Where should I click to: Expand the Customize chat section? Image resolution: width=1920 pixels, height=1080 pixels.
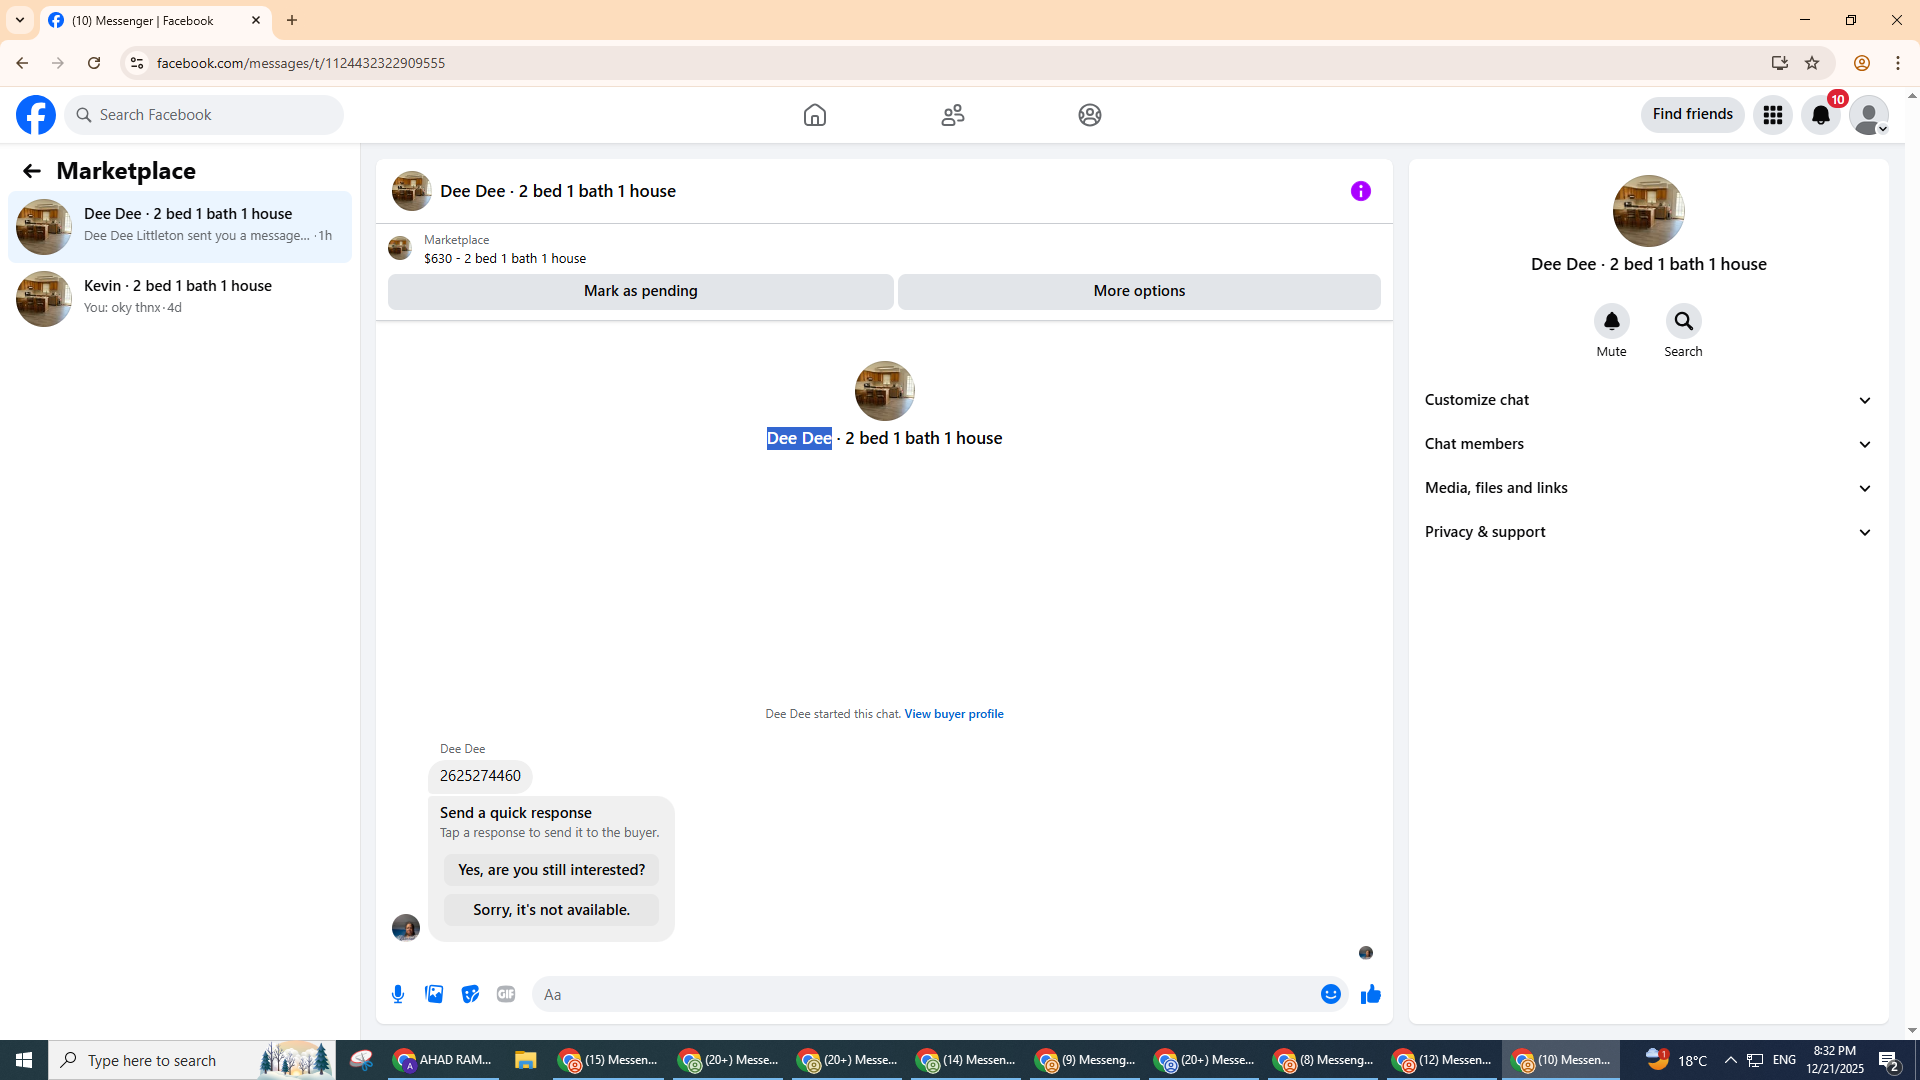tap(1647, 400)
